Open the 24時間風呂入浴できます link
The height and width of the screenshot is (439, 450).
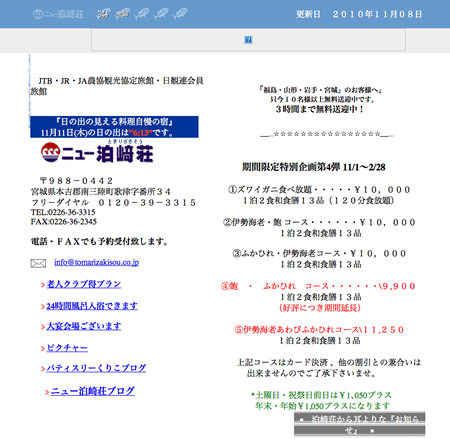pyautogui.click(x=92, y=306)
